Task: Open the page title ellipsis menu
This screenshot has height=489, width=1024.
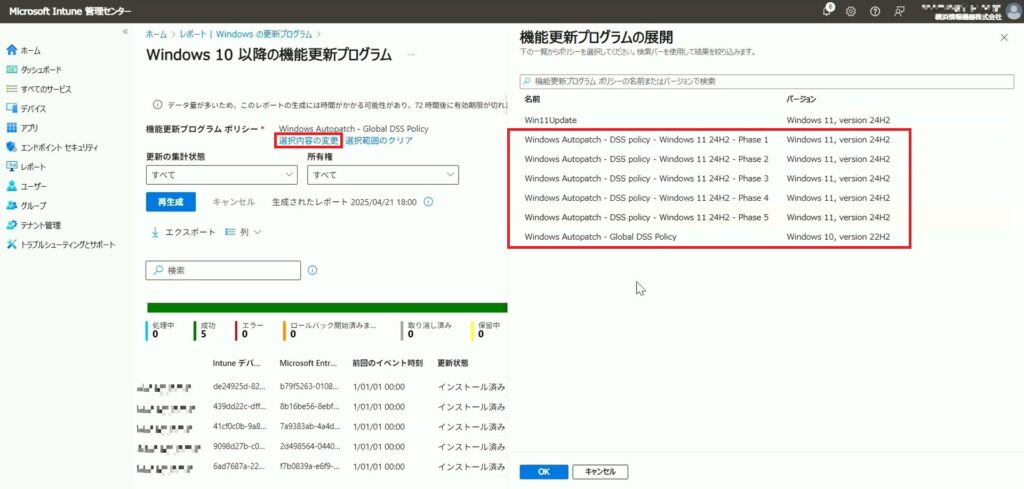Action: 411,55
